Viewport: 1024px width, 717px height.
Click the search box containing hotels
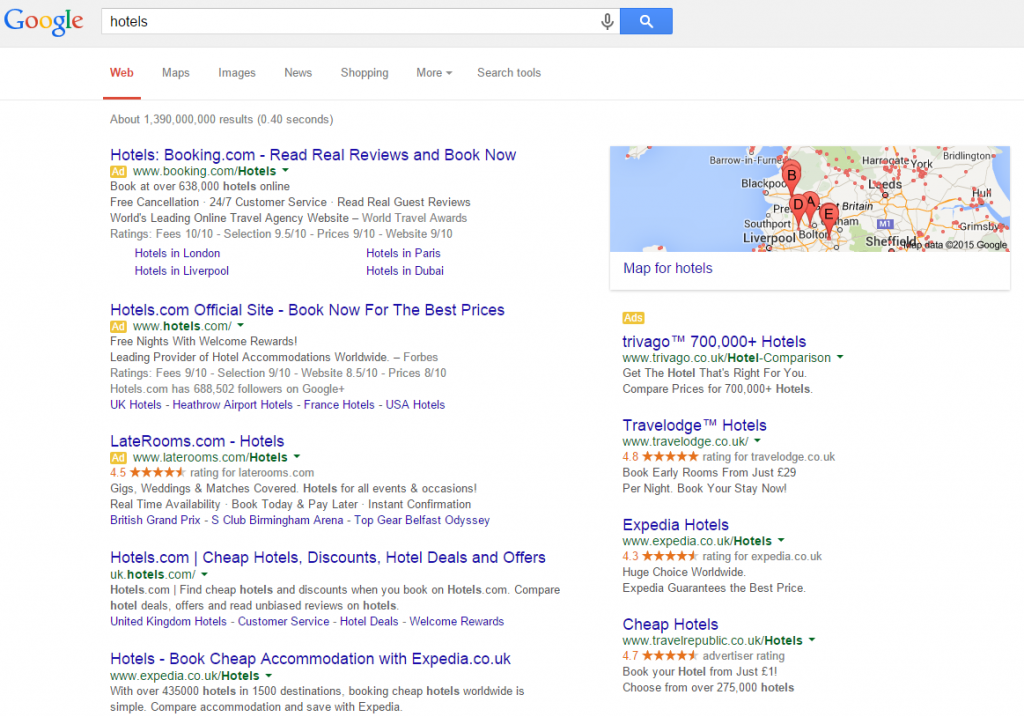pos(350,21)
